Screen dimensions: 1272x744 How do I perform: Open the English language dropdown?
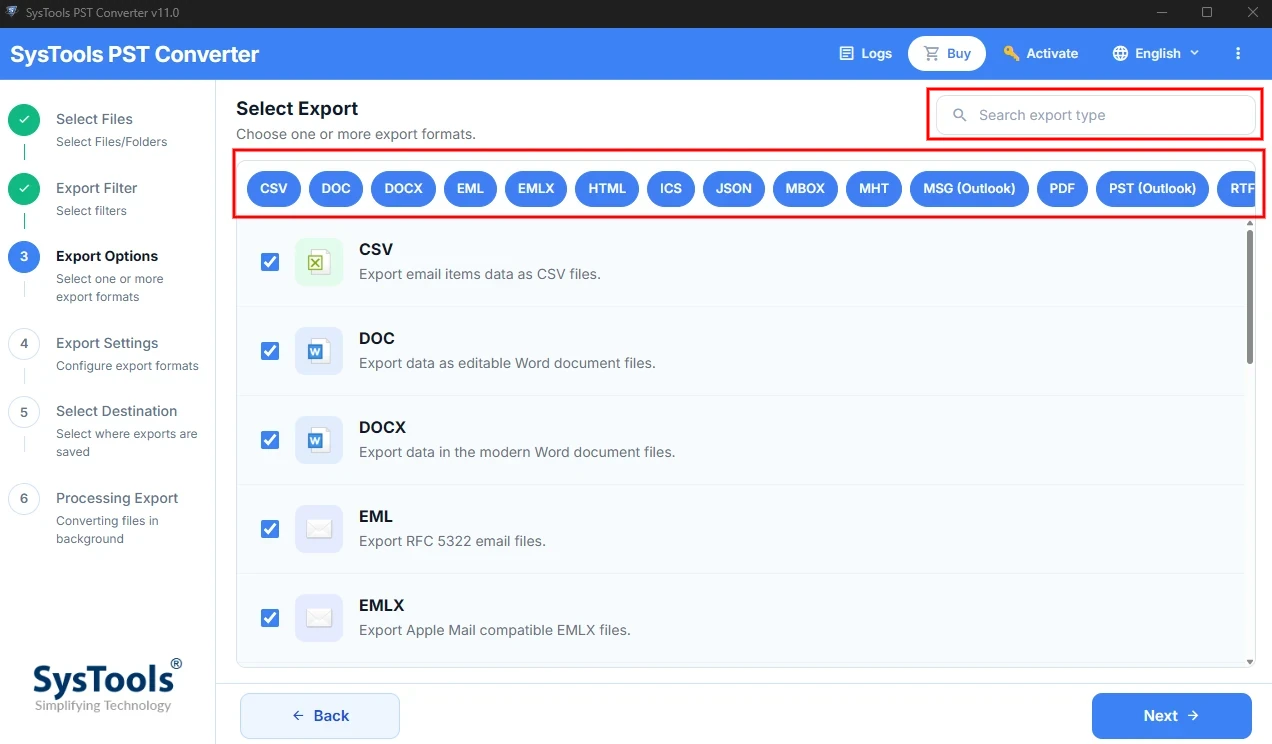pos(1156,53)
